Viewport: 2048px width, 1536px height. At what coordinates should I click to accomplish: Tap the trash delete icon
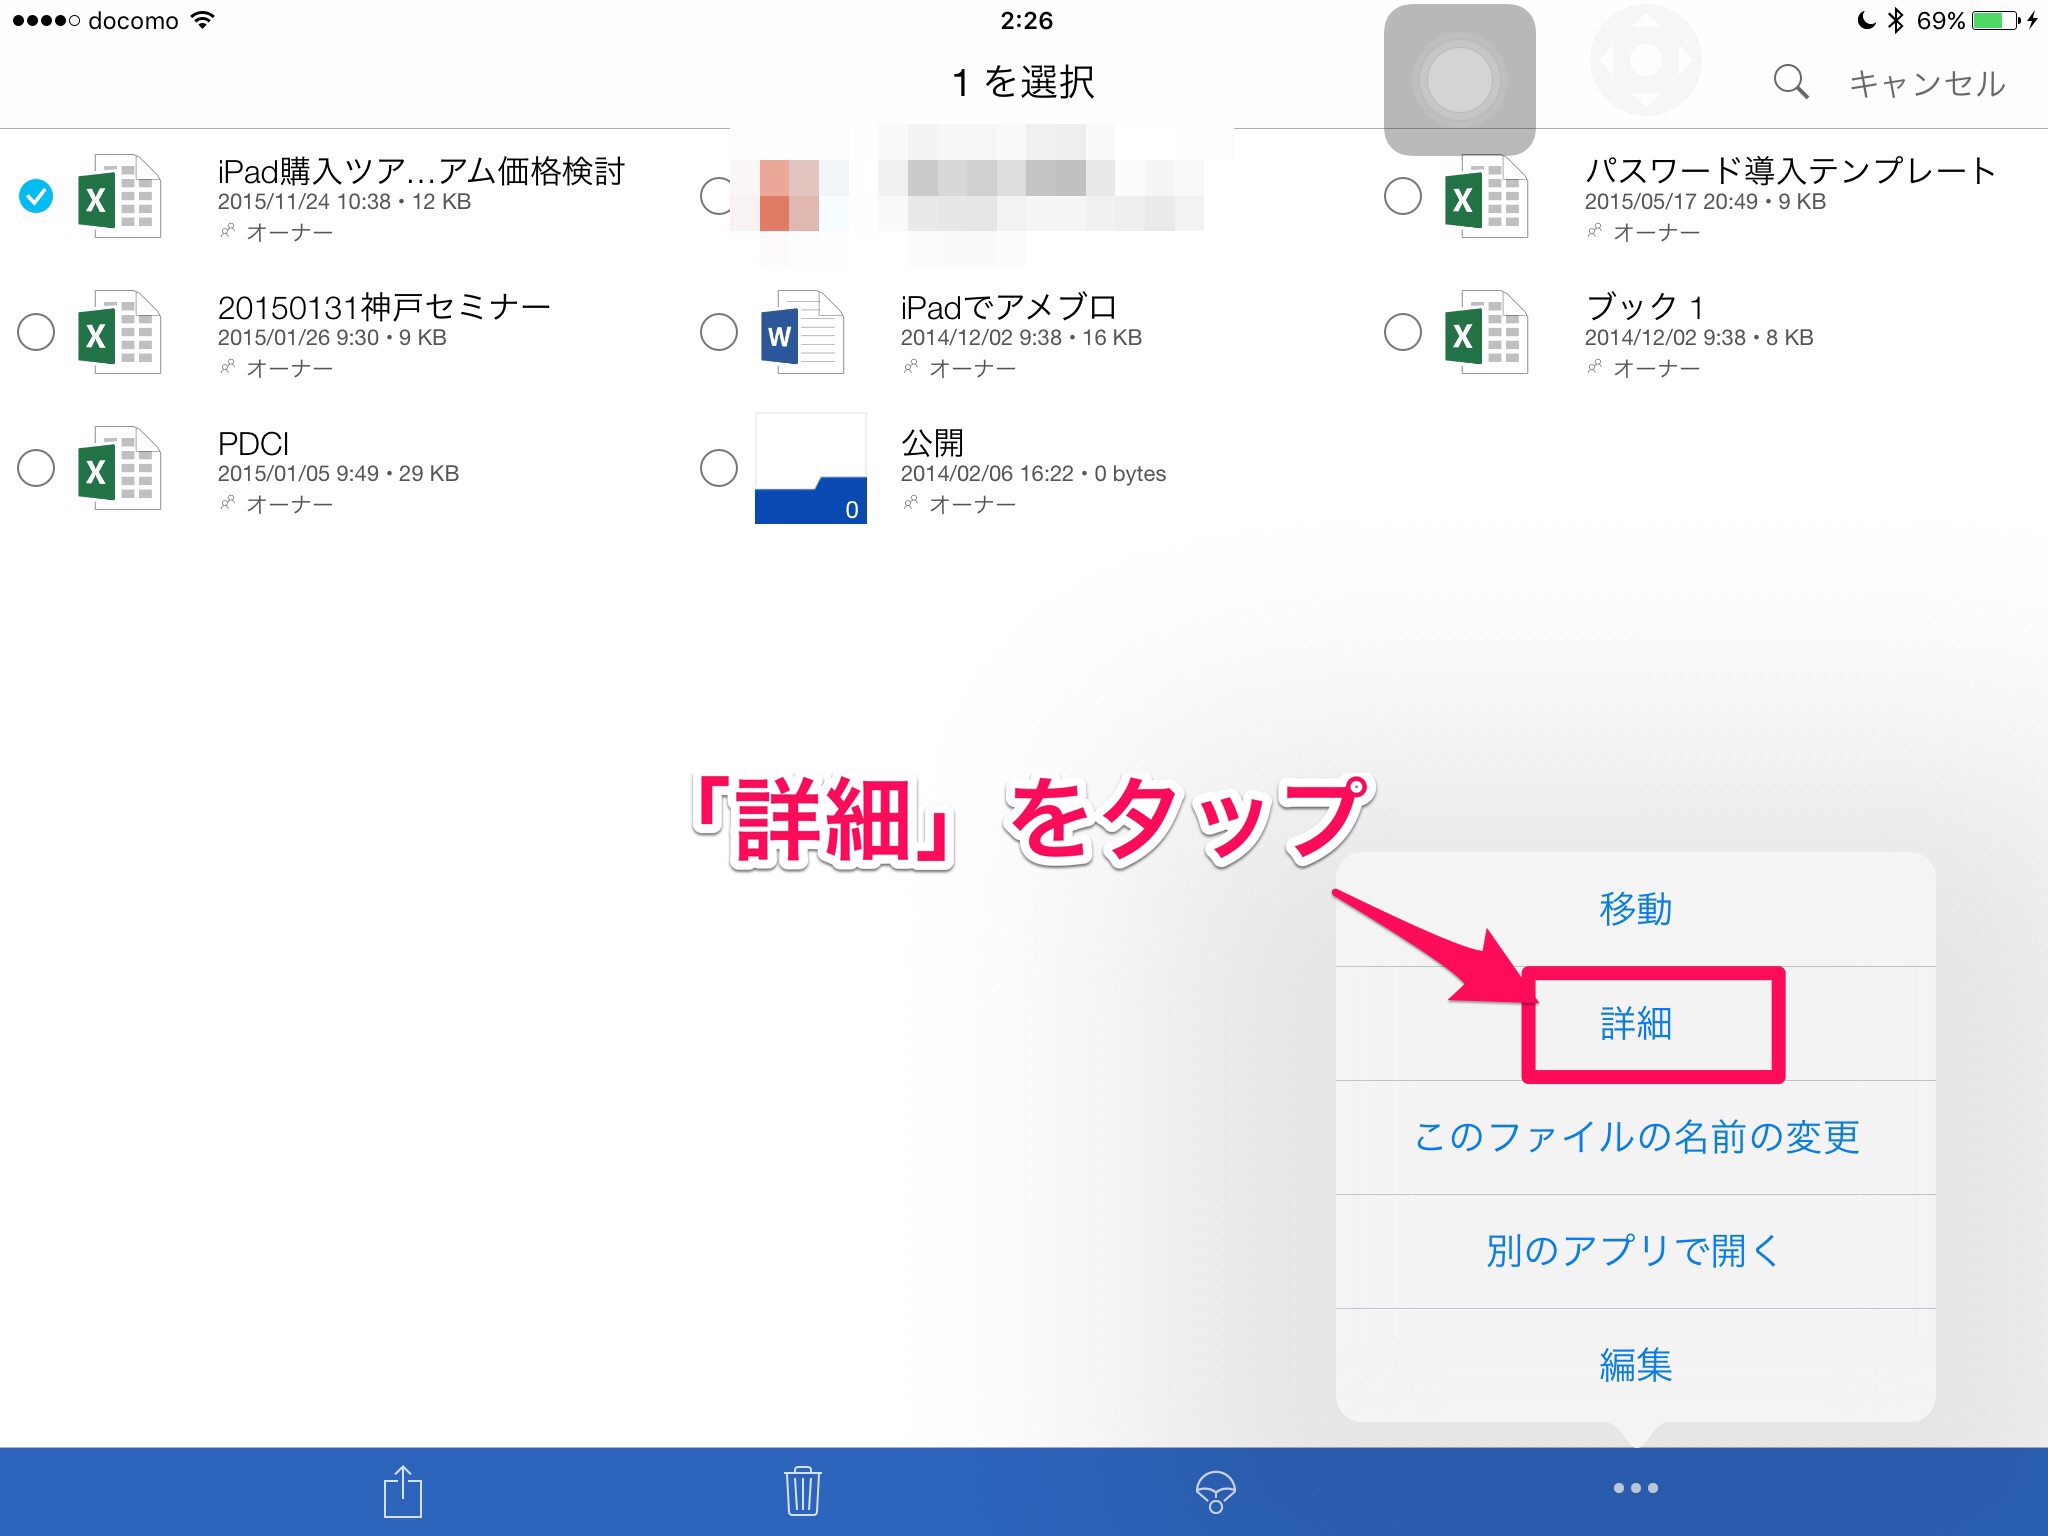coord(802,1491)
